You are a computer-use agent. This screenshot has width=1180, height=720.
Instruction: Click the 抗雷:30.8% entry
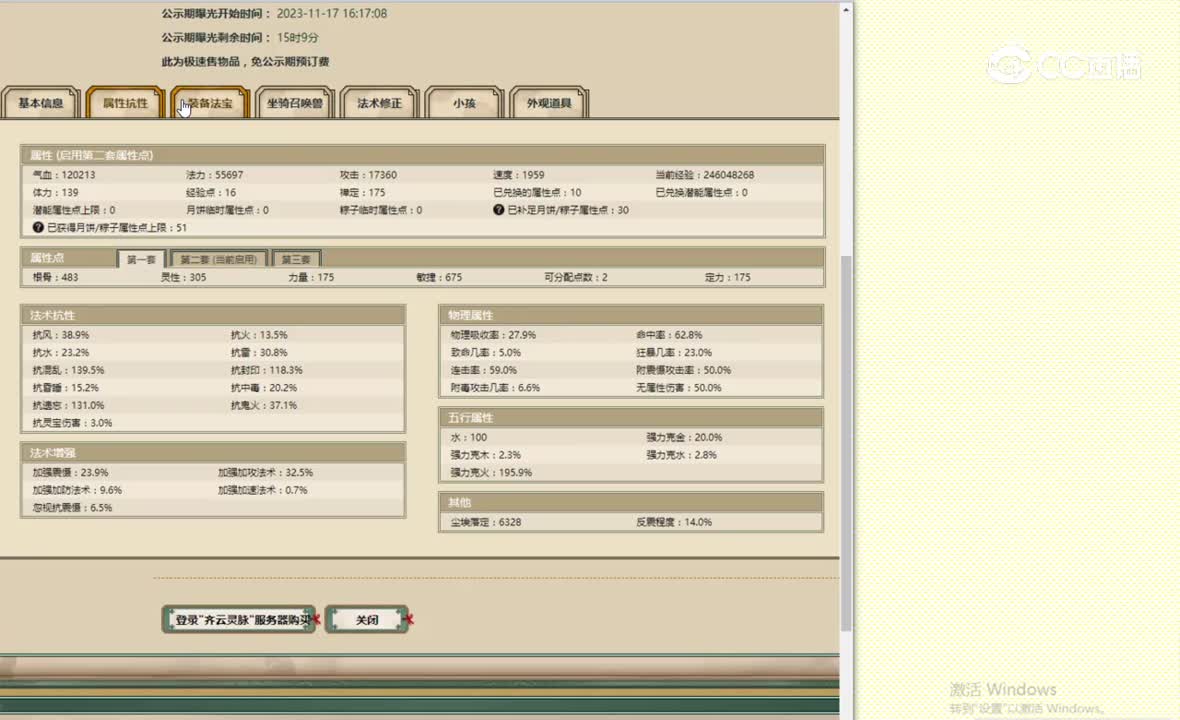pos(259,353)
